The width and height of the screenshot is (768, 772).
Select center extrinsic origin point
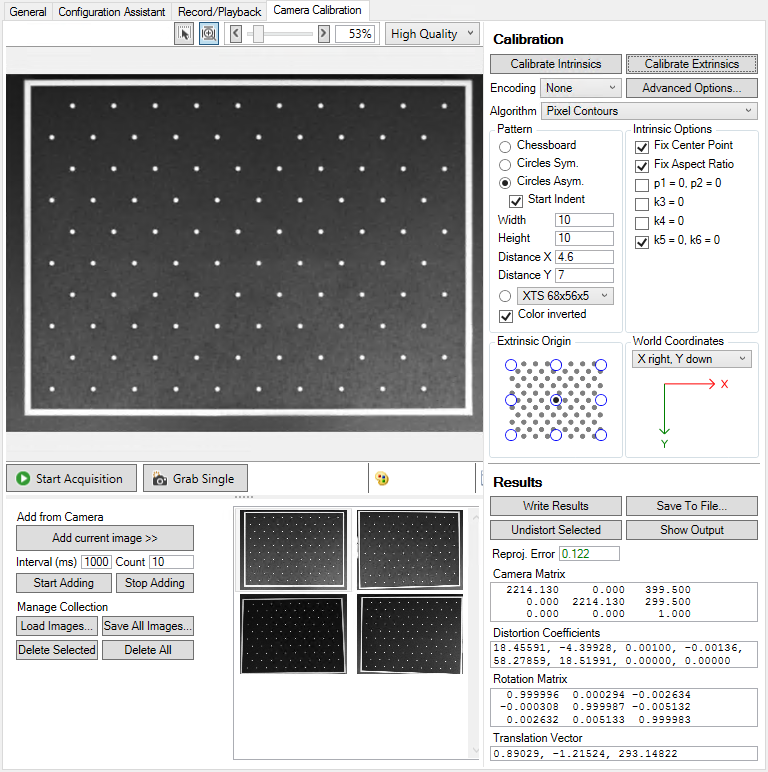click(x=556, y=400)
